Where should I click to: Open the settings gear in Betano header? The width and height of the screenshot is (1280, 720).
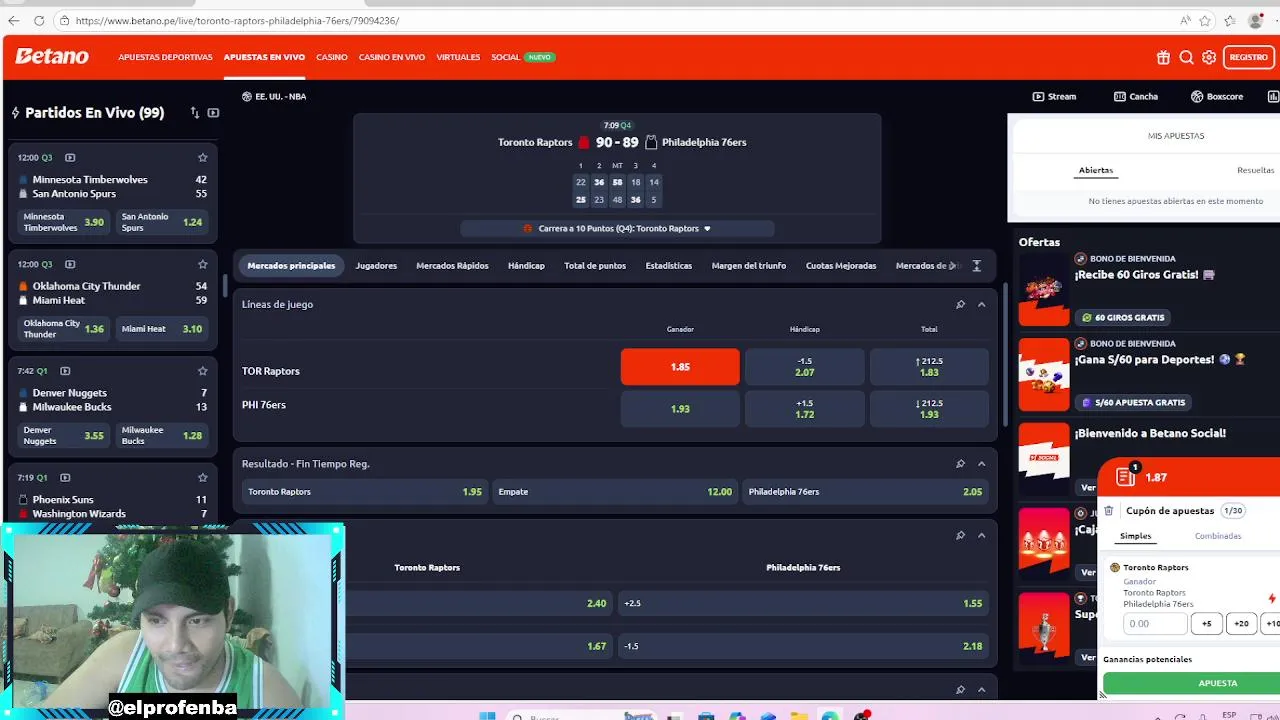click(1209, 57)
